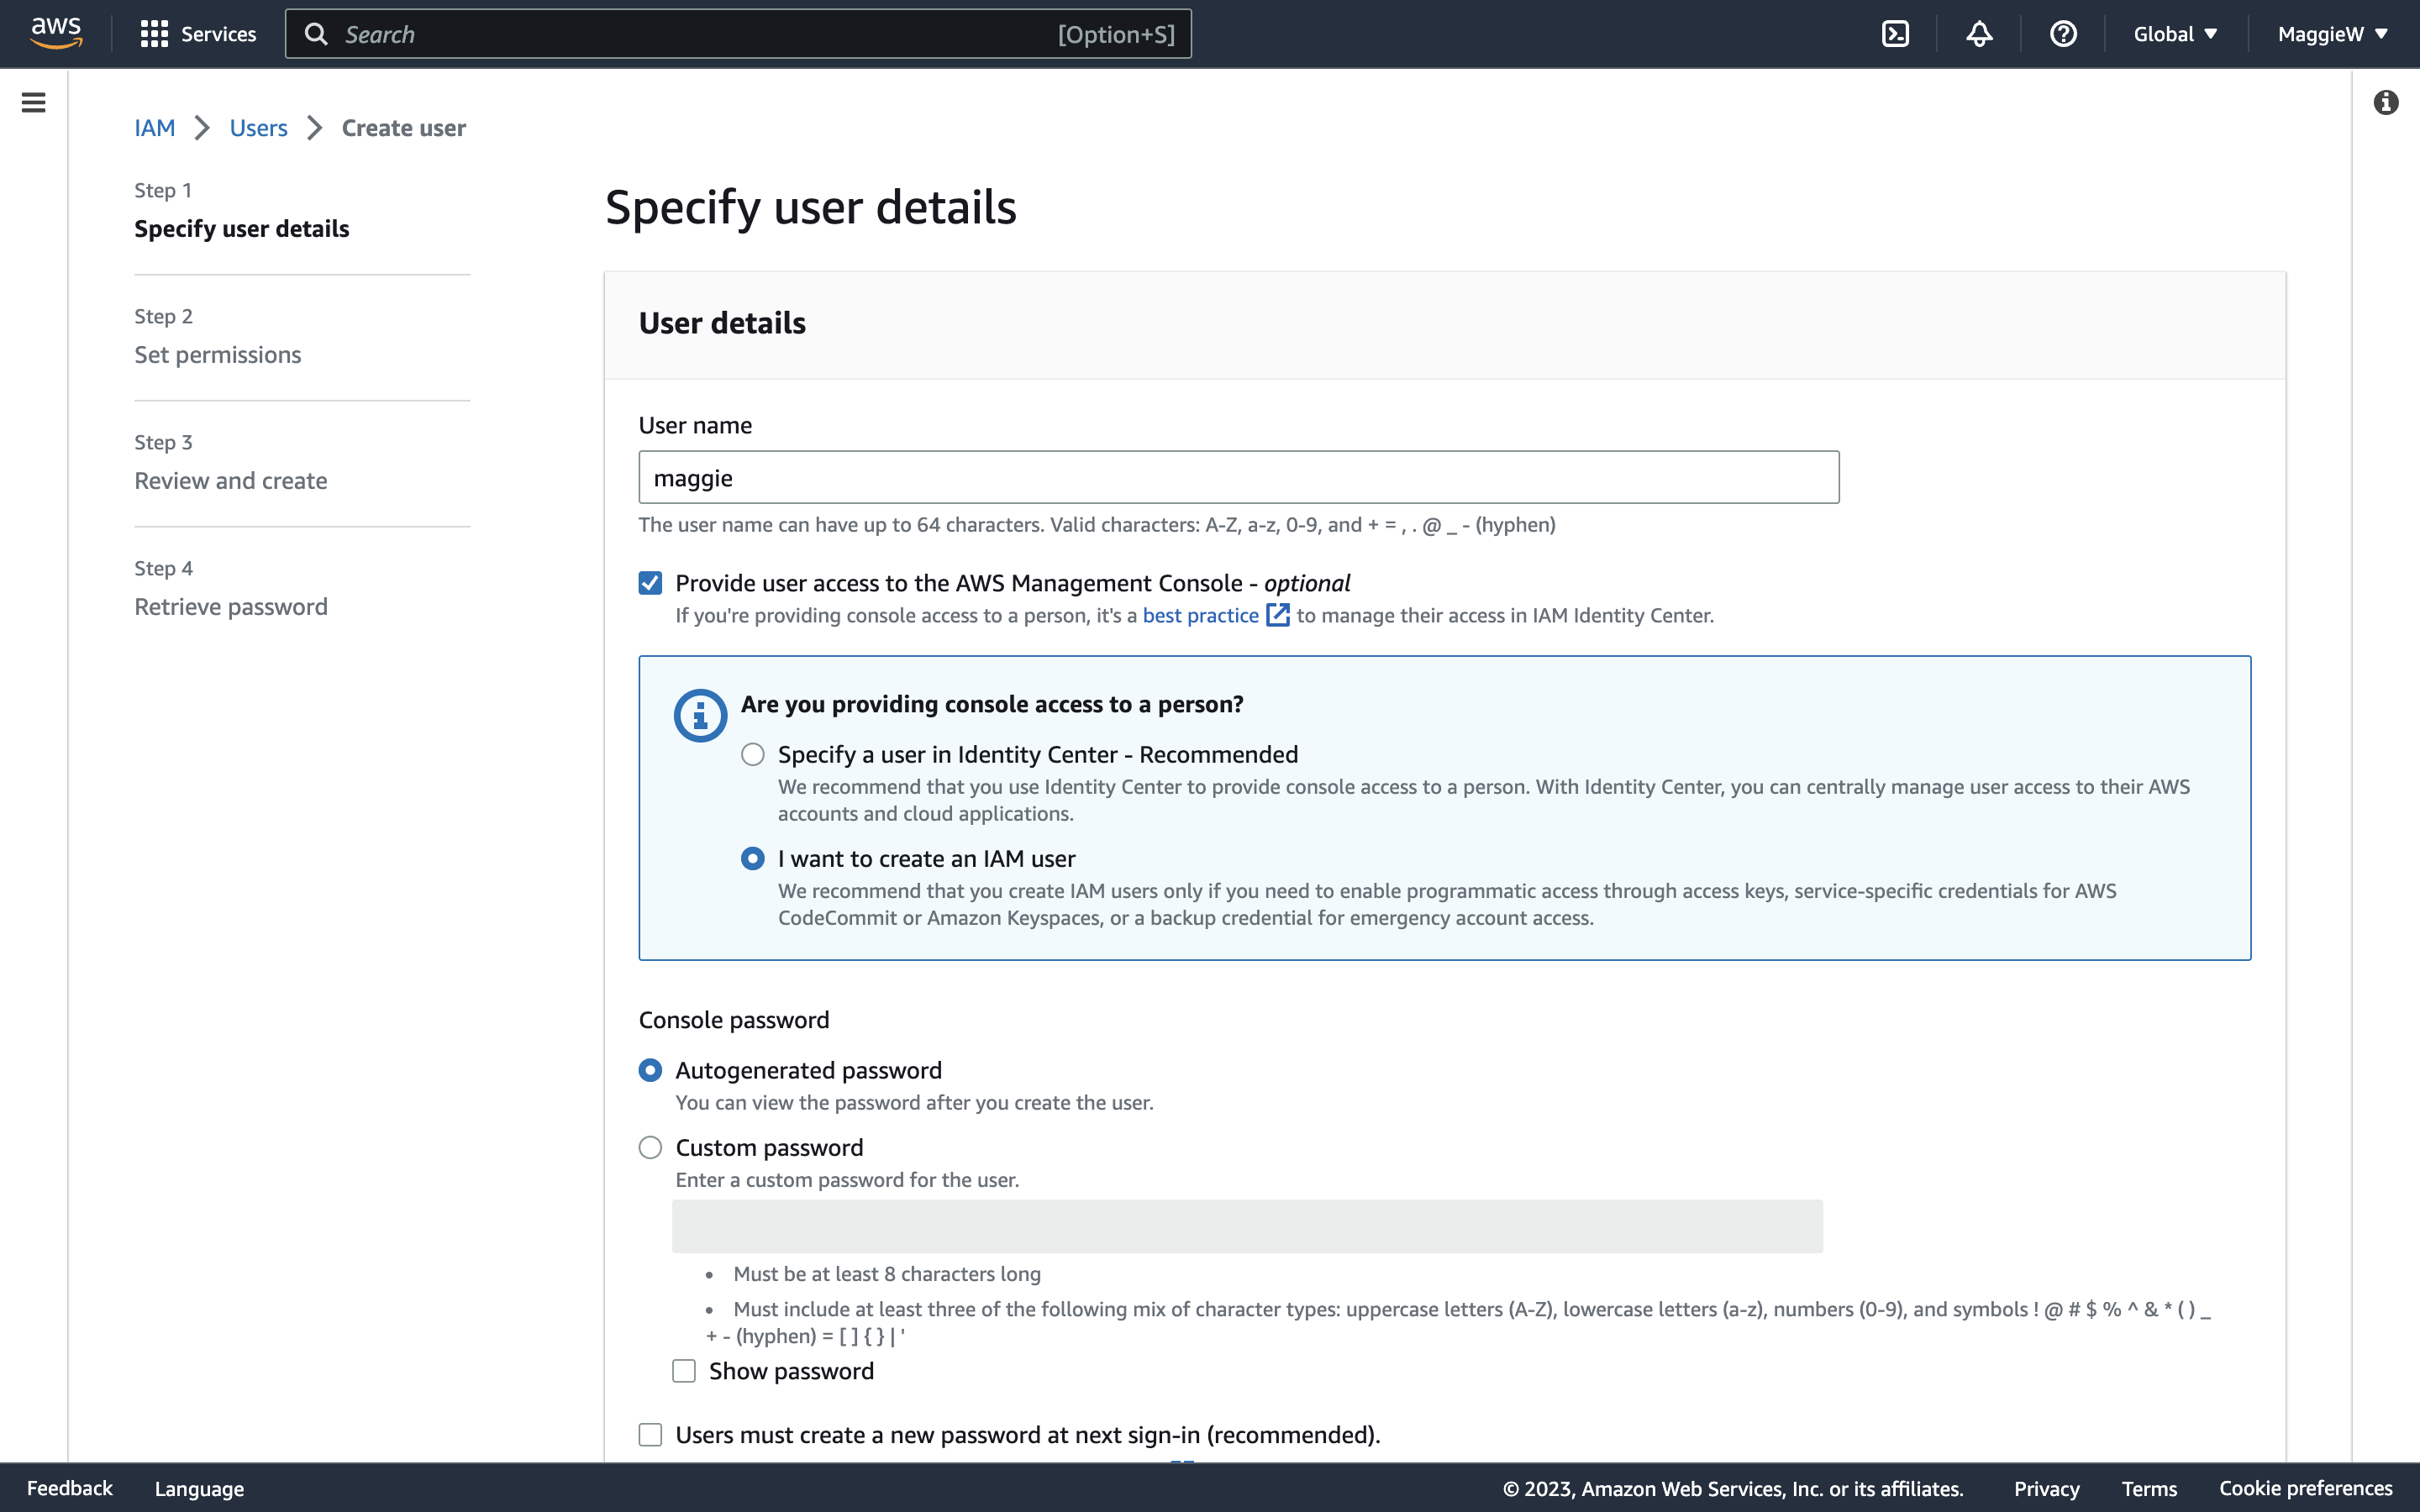Expand the Global region dropdown
2420x1512 pixels.
pyautogui.click(x=2176, y=34)
